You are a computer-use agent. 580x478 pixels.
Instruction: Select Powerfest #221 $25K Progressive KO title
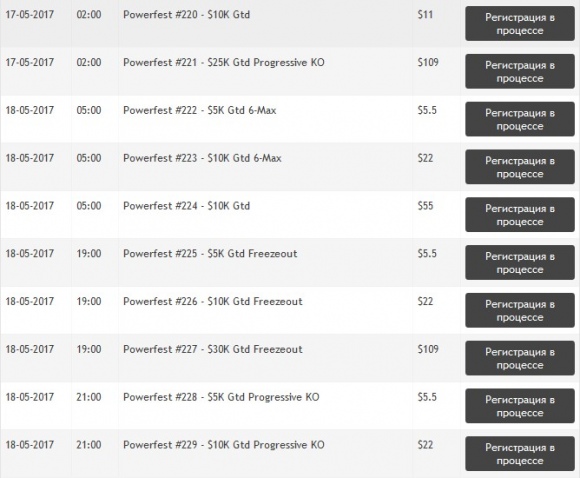click(224, 63)
